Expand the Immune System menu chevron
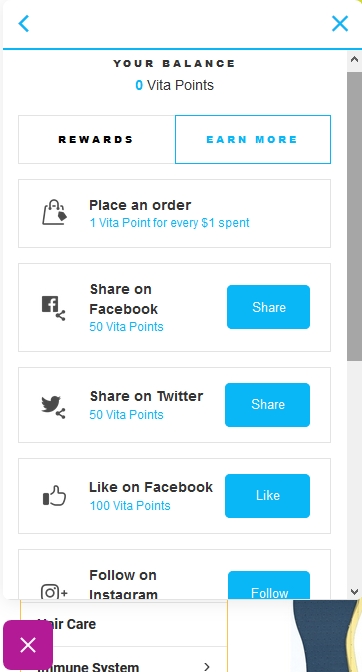Screen dimensions: 362x672 pyautogui.click(x=207, y=666)
